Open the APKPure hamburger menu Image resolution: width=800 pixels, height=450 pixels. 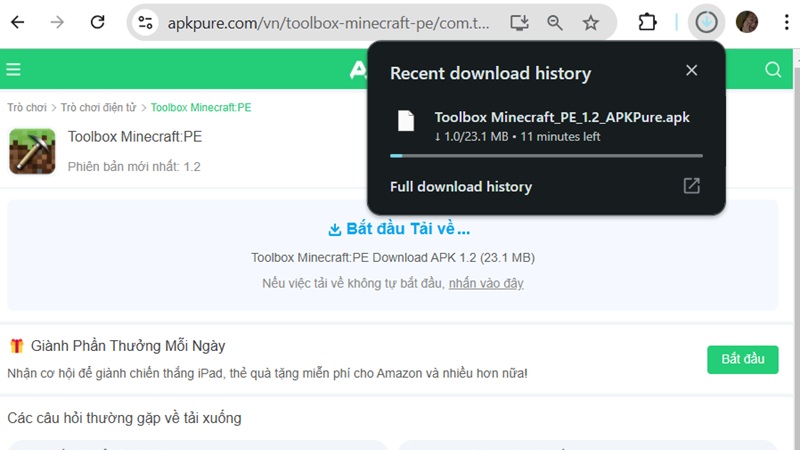click(13, 69)
